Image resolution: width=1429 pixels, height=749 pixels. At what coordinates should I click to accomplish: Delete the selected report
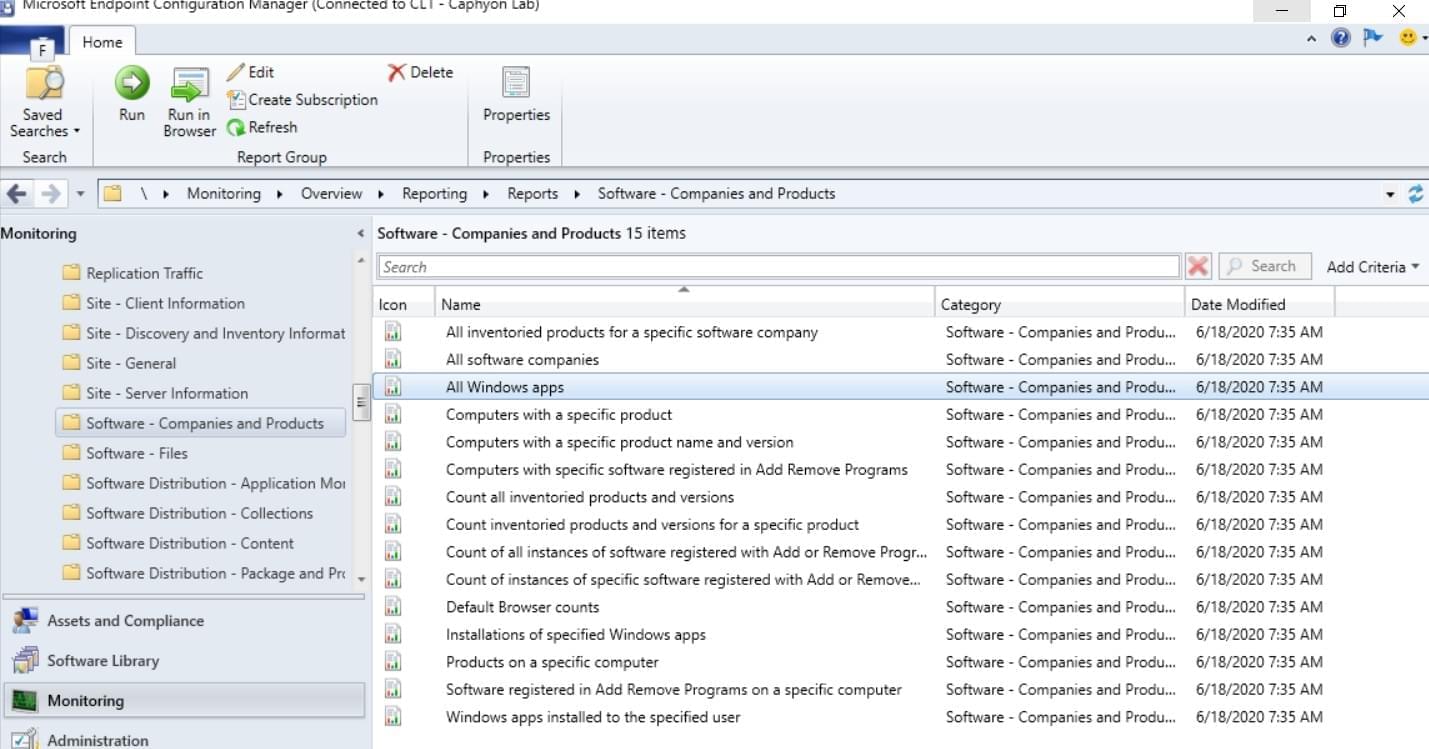pyautogui.click(x=418, y=72)
